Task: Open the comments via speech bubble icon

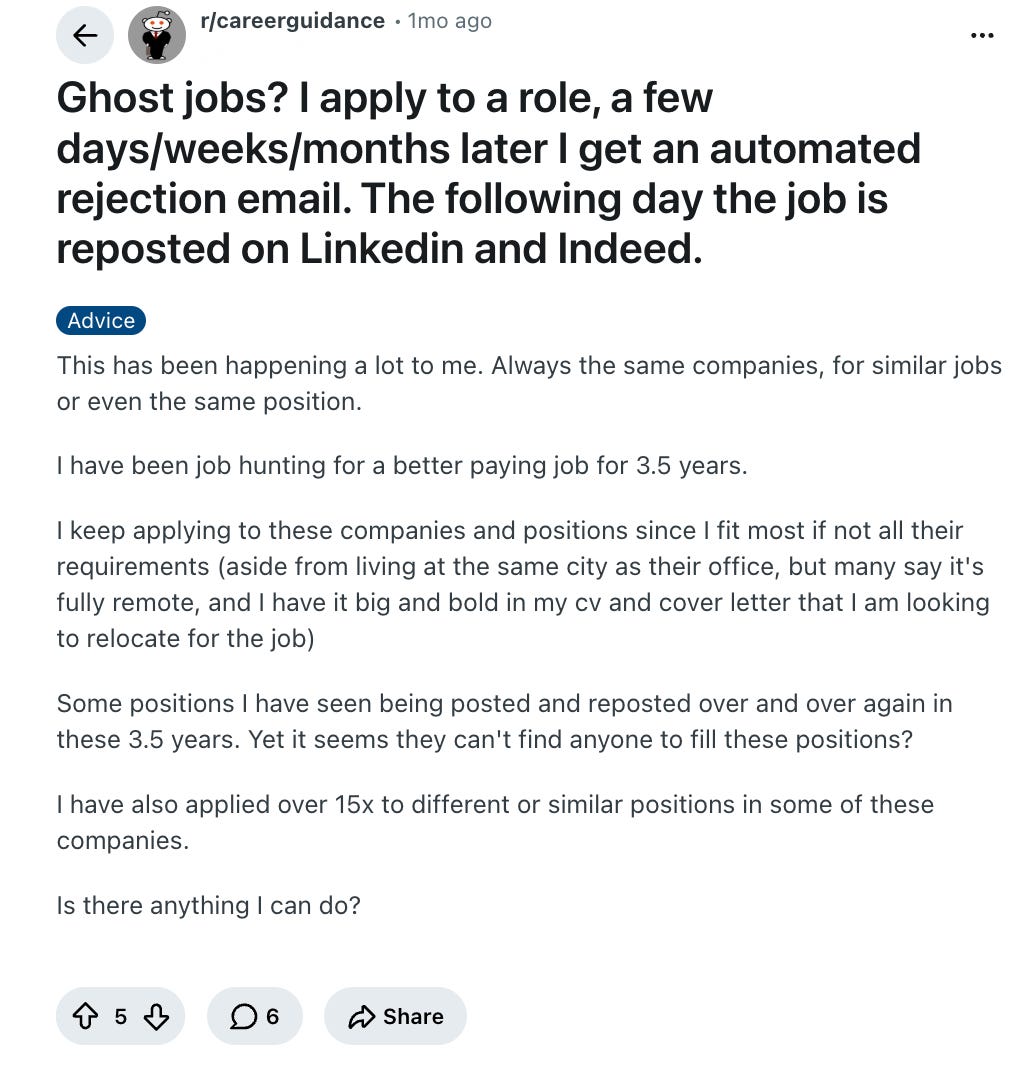Action: tap(243, 1016)
